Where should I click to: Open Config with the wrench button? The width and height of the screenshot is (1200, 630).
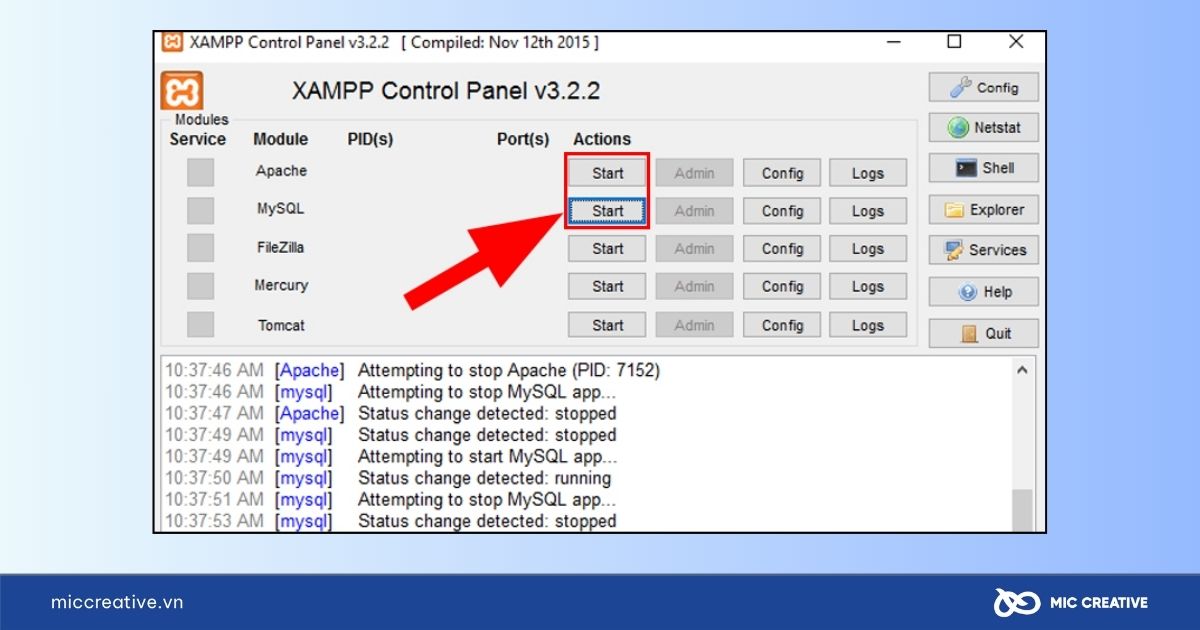(984, 88)
